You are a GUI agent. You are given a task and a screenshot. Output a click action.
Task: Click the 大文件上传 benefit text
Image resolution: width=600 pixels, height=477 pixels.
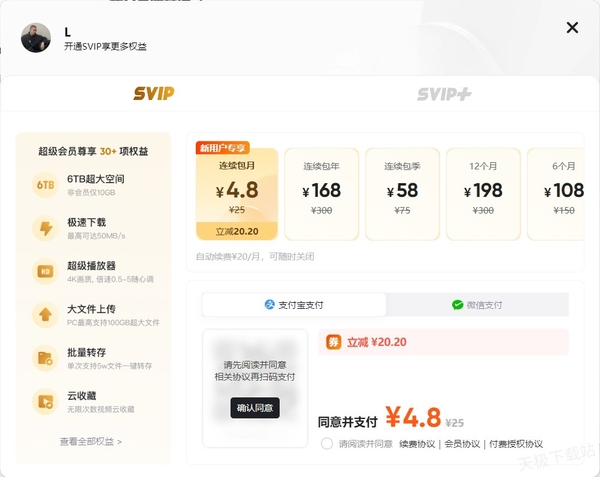91,309
